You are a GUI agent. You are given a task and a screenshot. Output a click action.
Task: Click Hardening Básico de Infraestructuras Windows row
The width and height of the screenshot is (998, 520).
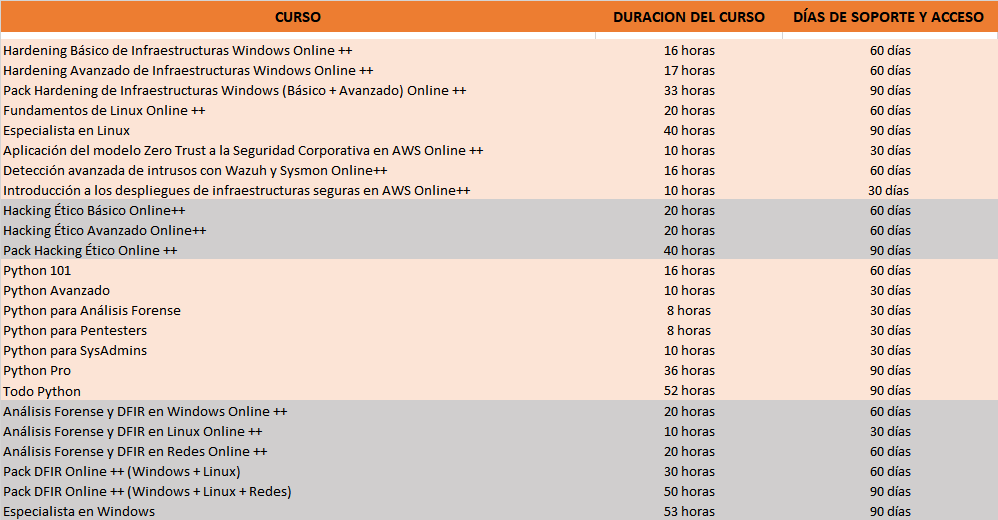click(x=178, y=50)
